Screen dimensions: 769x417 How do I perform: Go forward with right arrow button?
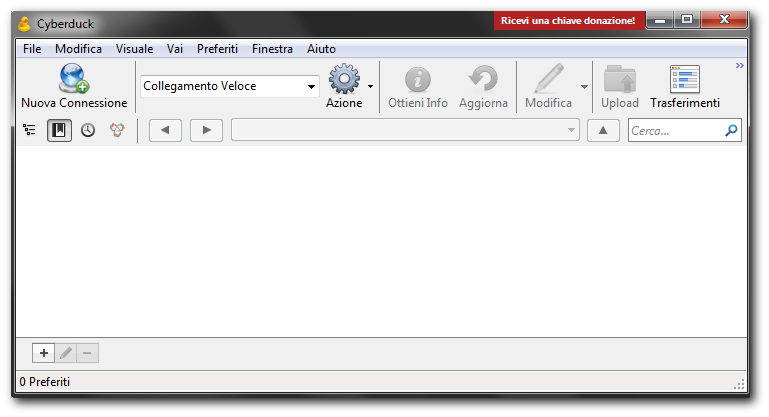tap(206, 130)
